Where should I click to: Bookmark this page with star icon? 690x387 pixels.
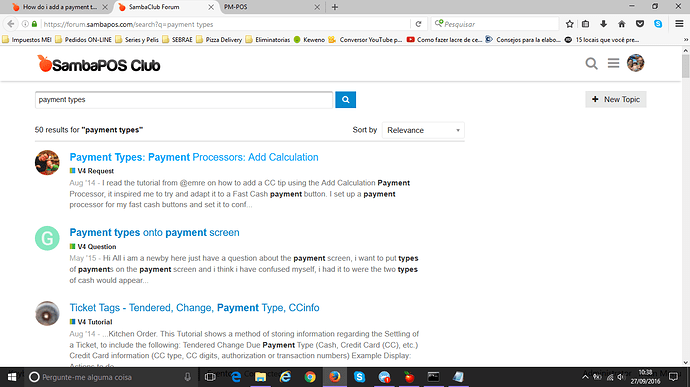click(569, 24)
